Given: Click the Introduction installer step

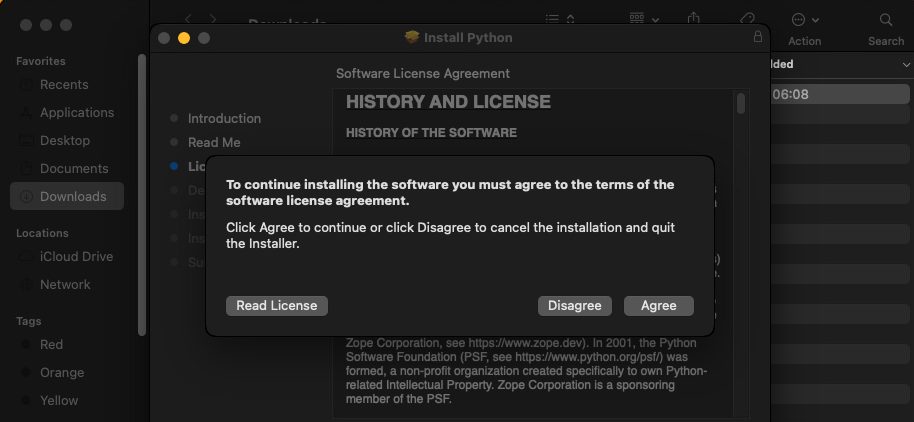Looking at the screenshot, I should [224, 118].
